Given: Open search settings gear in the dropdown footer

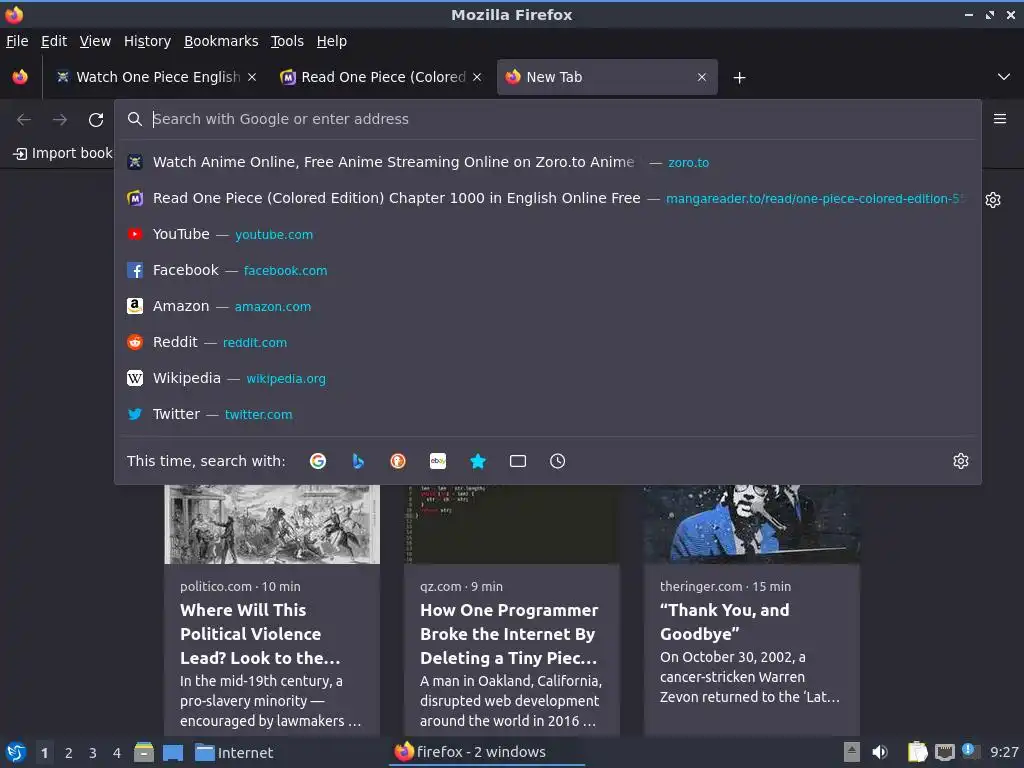Looking at the screenshot, I should click(x=961, y=461).
